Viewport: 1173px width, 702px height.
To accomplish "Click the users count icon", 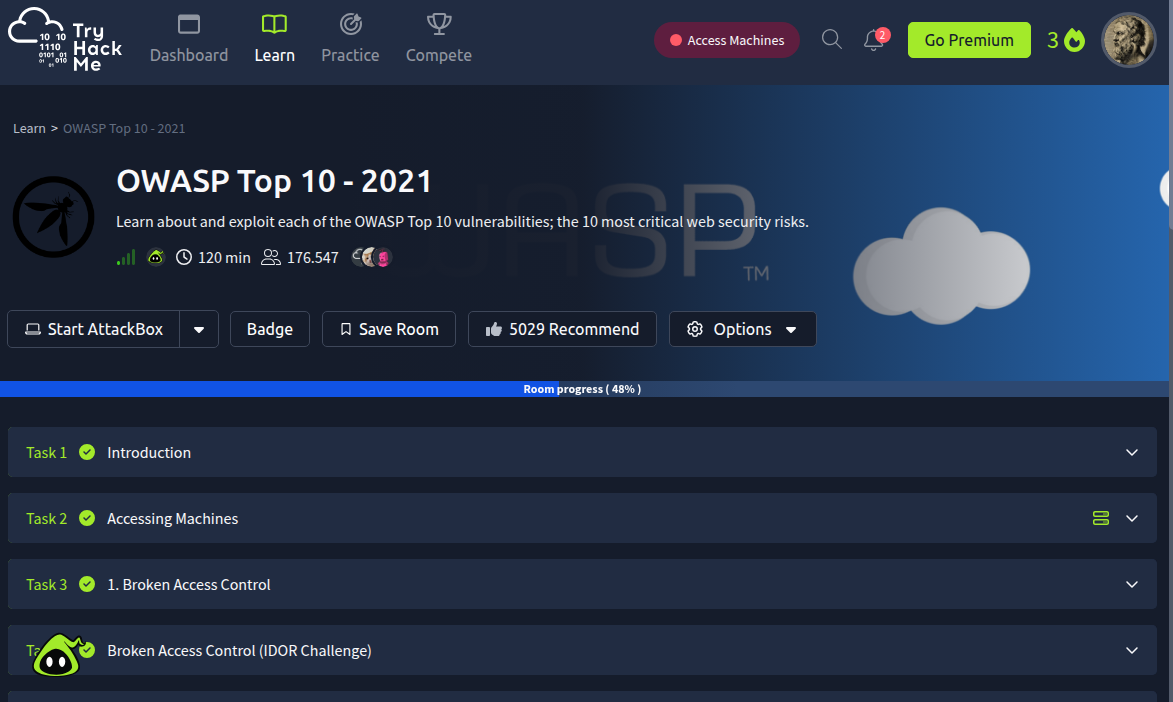I will click(270, 257).
